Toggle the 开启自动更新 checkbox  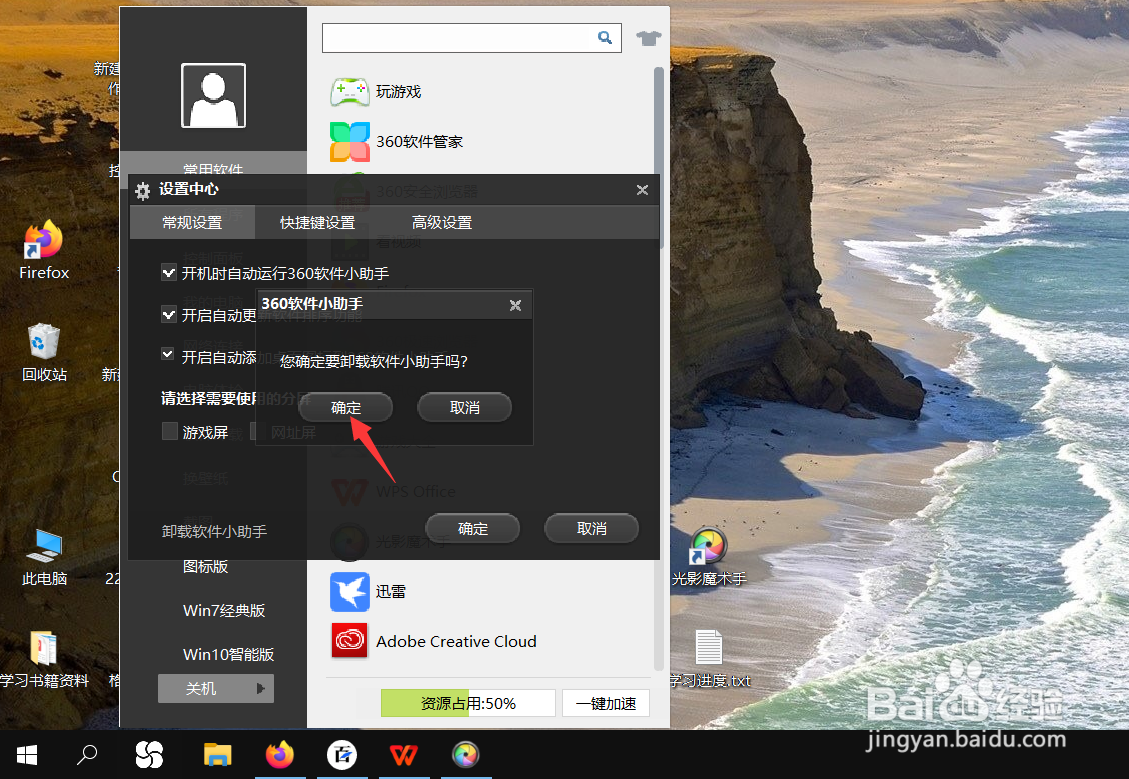(168, 315)
